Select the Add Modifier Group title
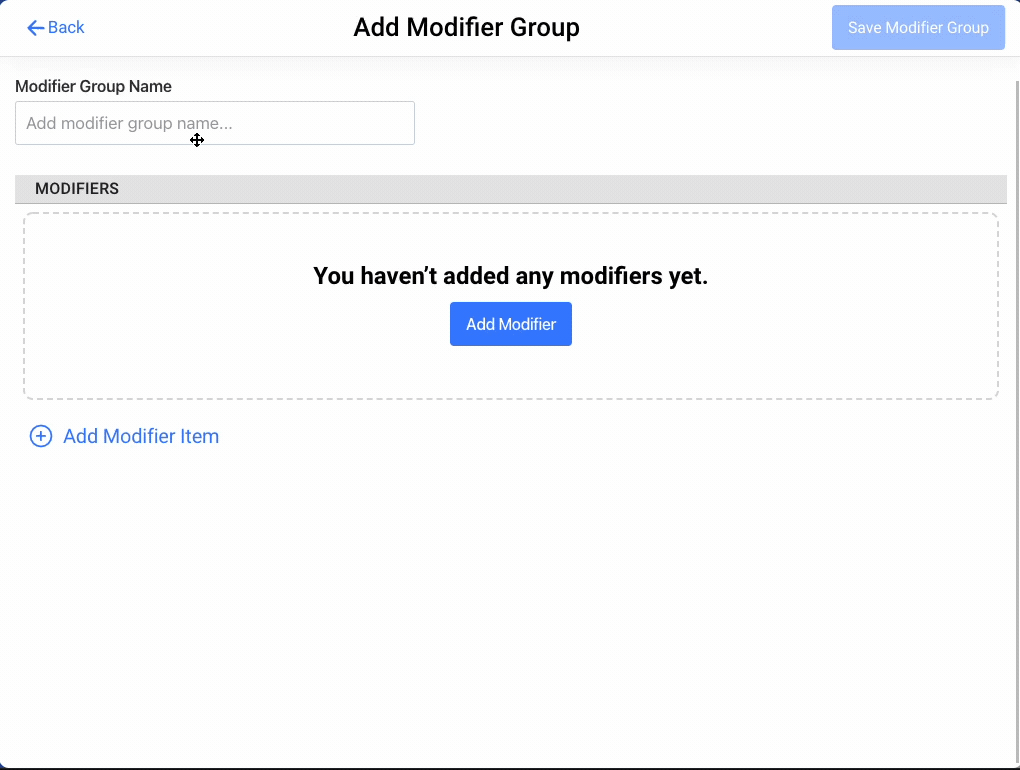1020x770 pixels. pos(466,27)
